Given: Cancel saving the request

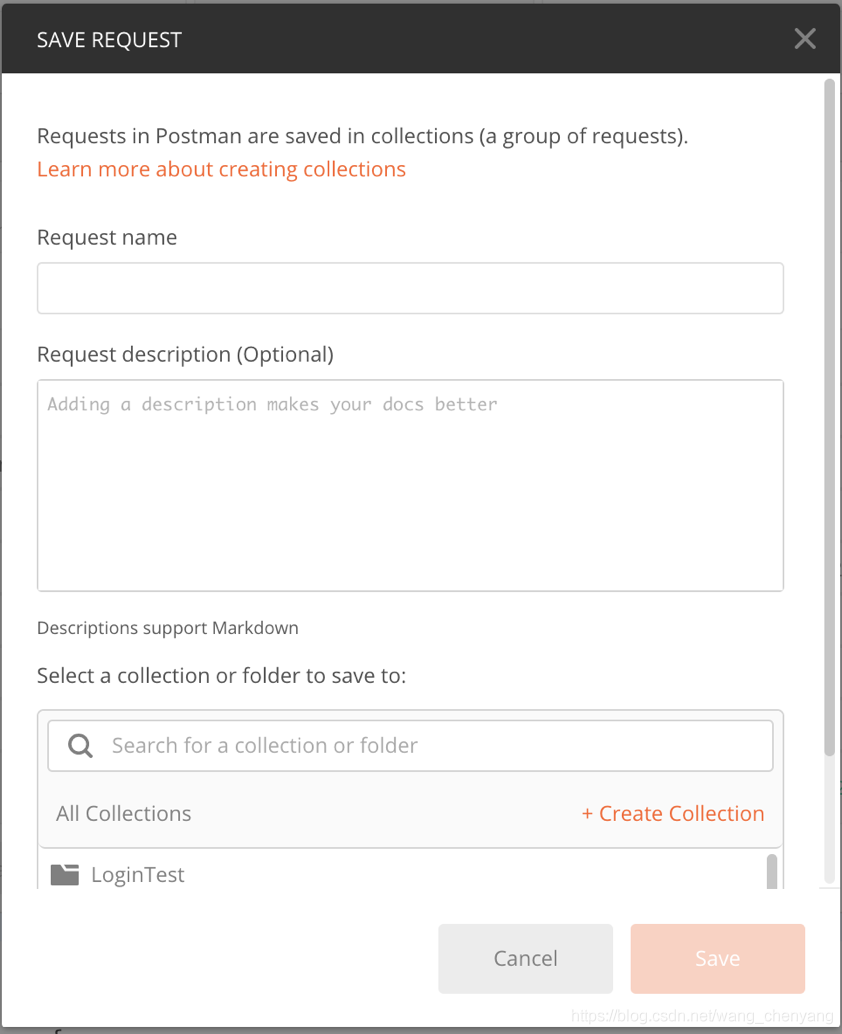Looking at the screenshot, I should point(526,958).
